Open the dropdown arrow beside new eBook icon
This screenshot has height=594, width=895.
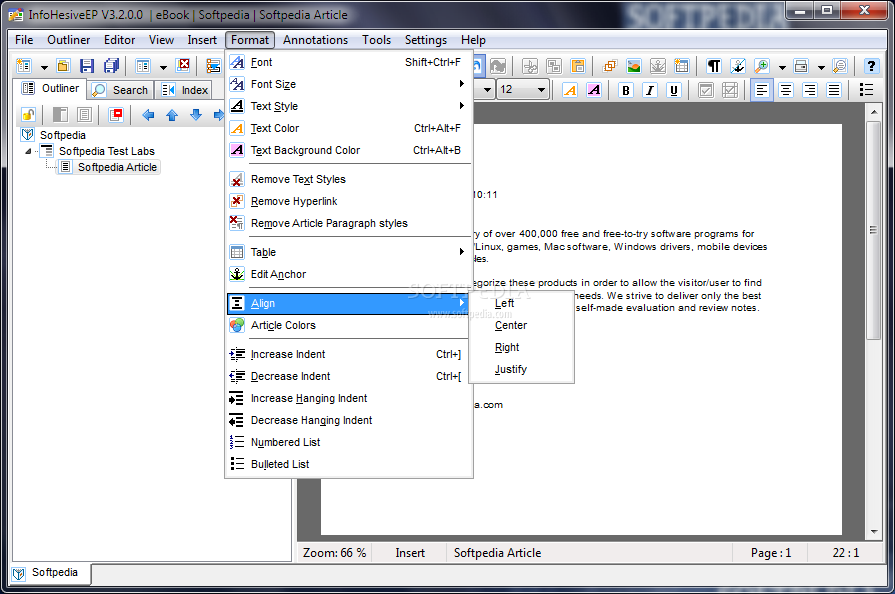coord(44,67)
